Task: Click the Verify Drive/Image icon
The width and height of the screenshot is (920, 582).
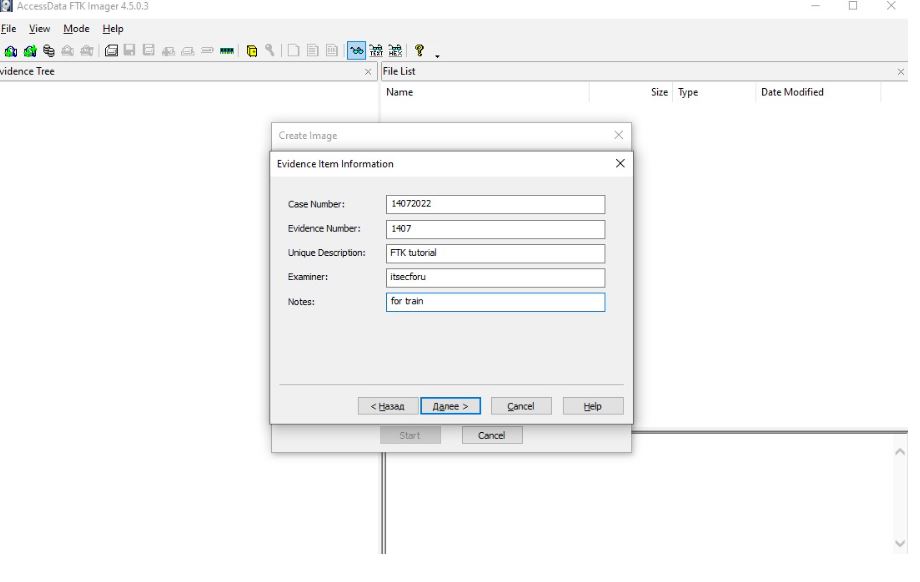Action: (x=207, y=51)
